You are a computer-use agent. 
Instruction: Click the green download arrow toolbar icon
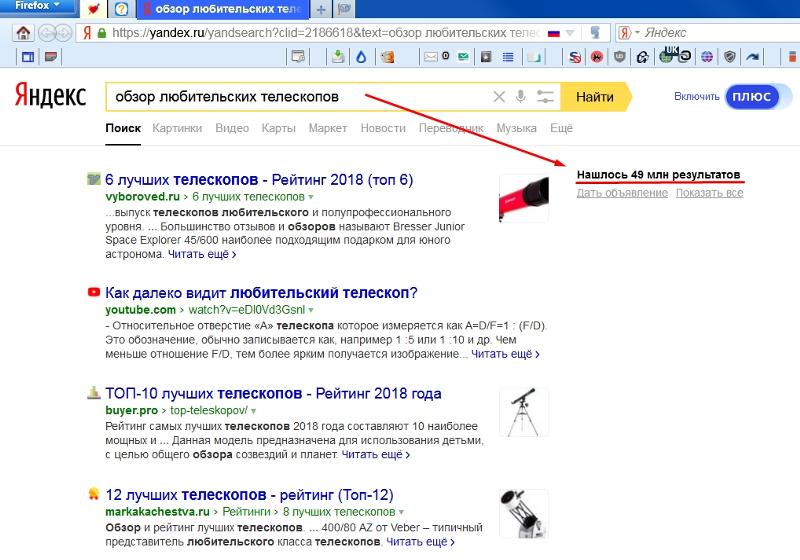click(338, 57)
